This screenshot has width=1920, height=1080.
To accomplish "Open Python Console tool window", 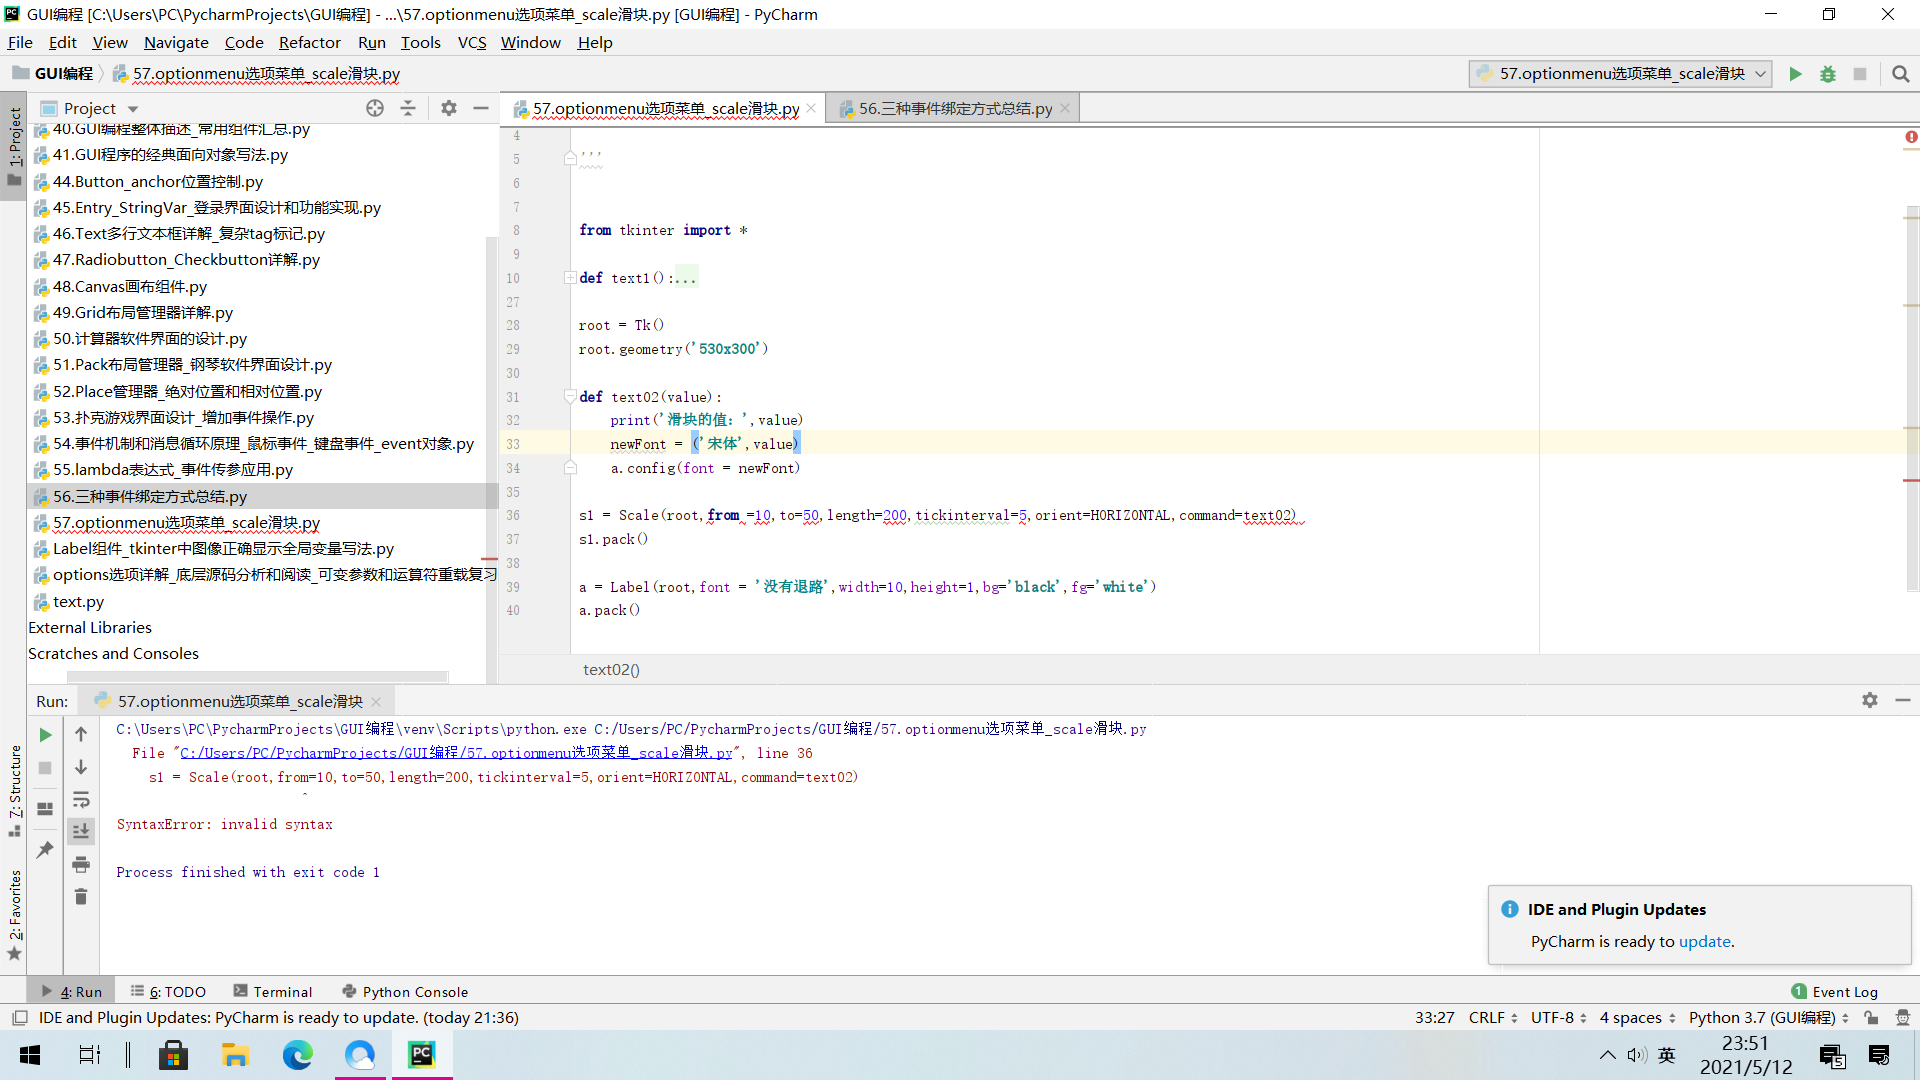I will tap(405, 992).
